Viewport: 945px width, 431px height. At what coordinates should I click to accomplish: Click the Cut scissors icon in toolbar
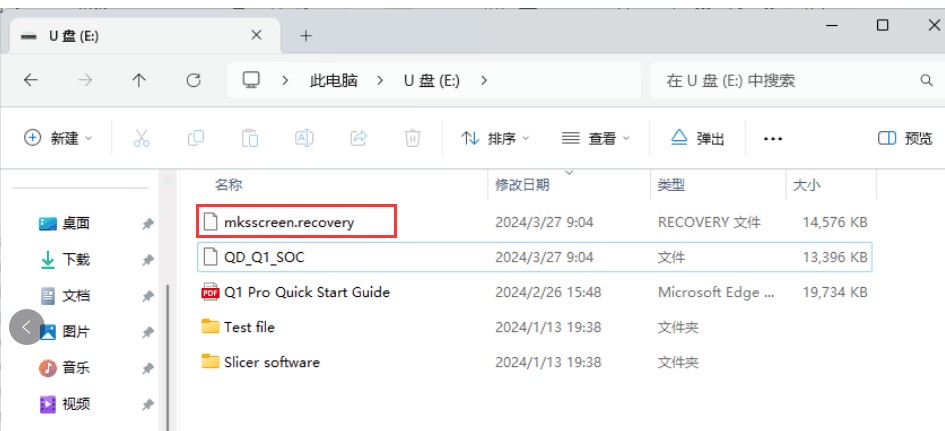pyautogui.click(x=141, y=138)
